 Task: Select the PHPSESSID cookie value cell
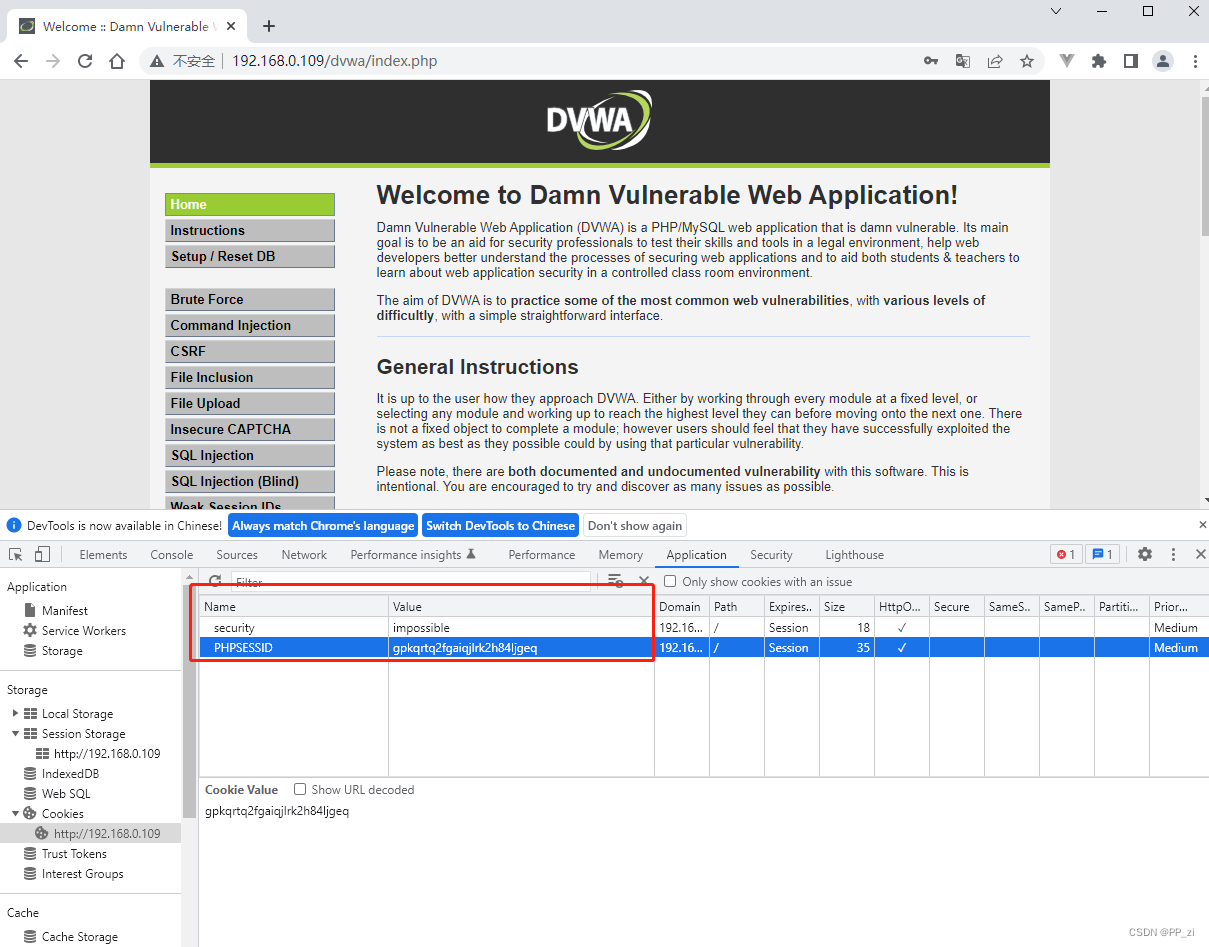[521, 648]
